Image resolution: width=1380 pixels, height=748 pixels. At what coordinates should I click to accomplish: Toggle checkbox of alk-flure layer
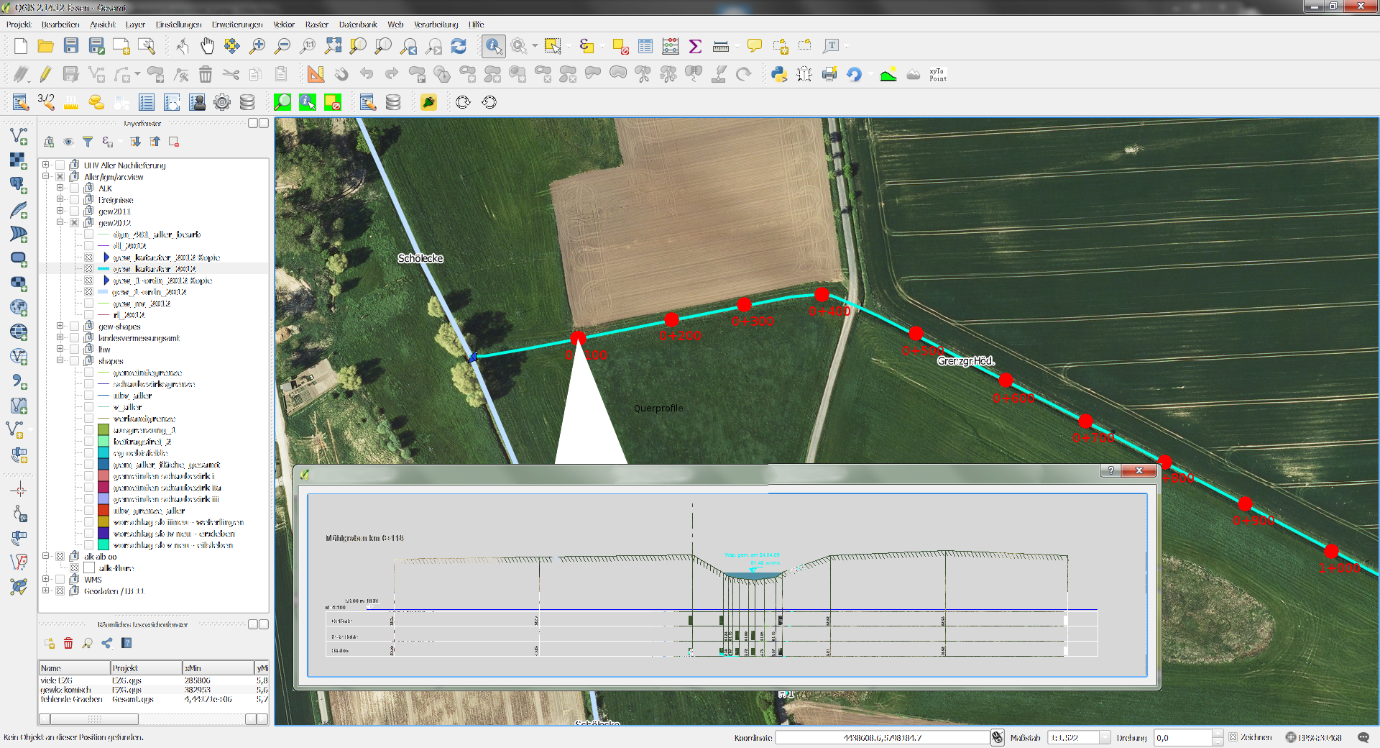74,568
